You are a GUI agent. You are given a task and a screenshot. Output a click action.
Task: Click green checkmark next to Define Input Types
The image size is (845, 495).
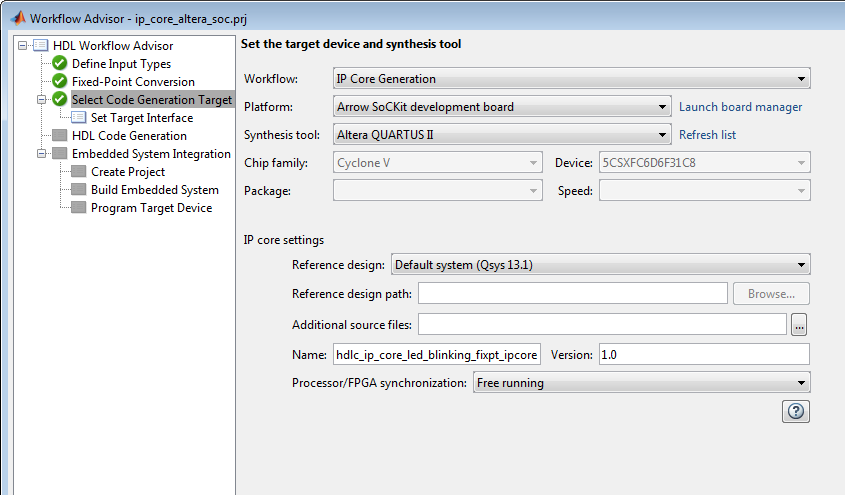(60, 64)
